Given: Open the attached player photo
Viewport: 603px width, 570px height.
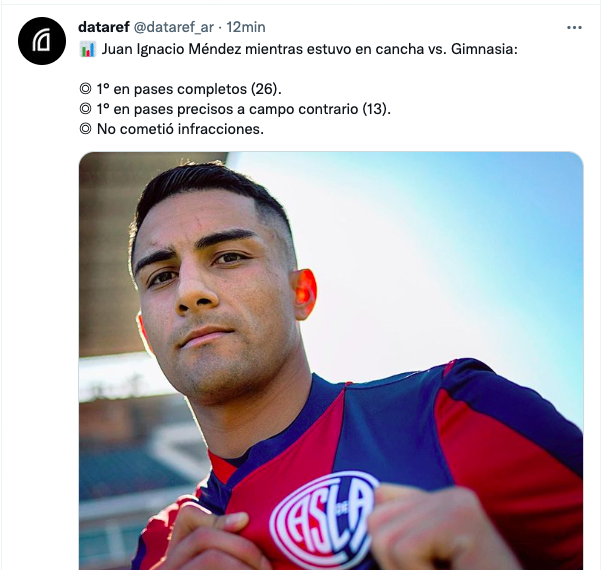Looking at the screenshot, I should point(331,361).
